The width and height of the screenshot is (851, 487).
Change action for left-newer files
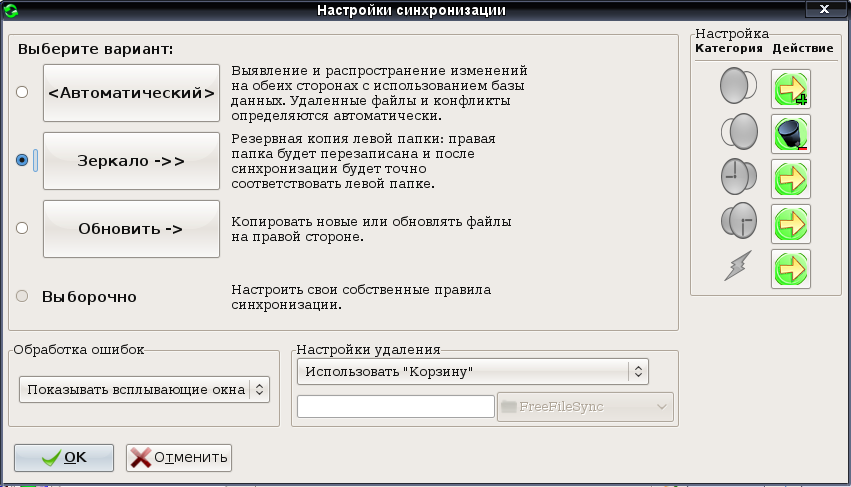tap(791, 179)
